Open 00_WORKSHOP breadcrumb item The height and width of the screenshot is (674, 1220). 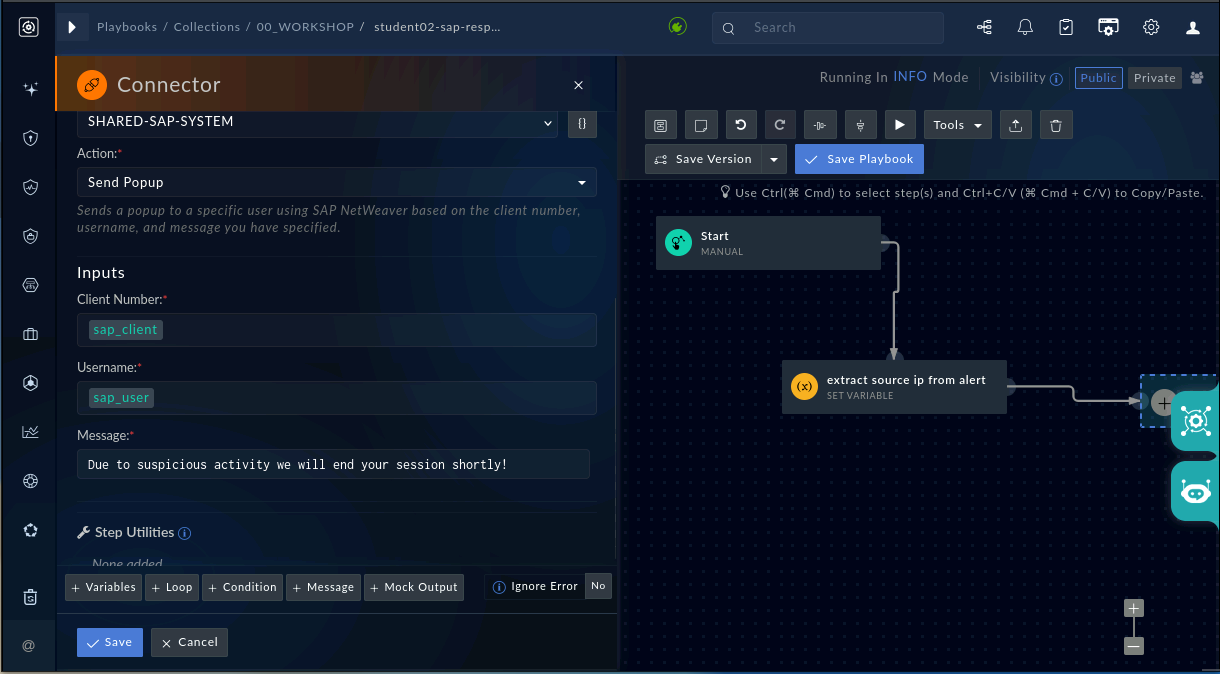(x=305, y=27)
